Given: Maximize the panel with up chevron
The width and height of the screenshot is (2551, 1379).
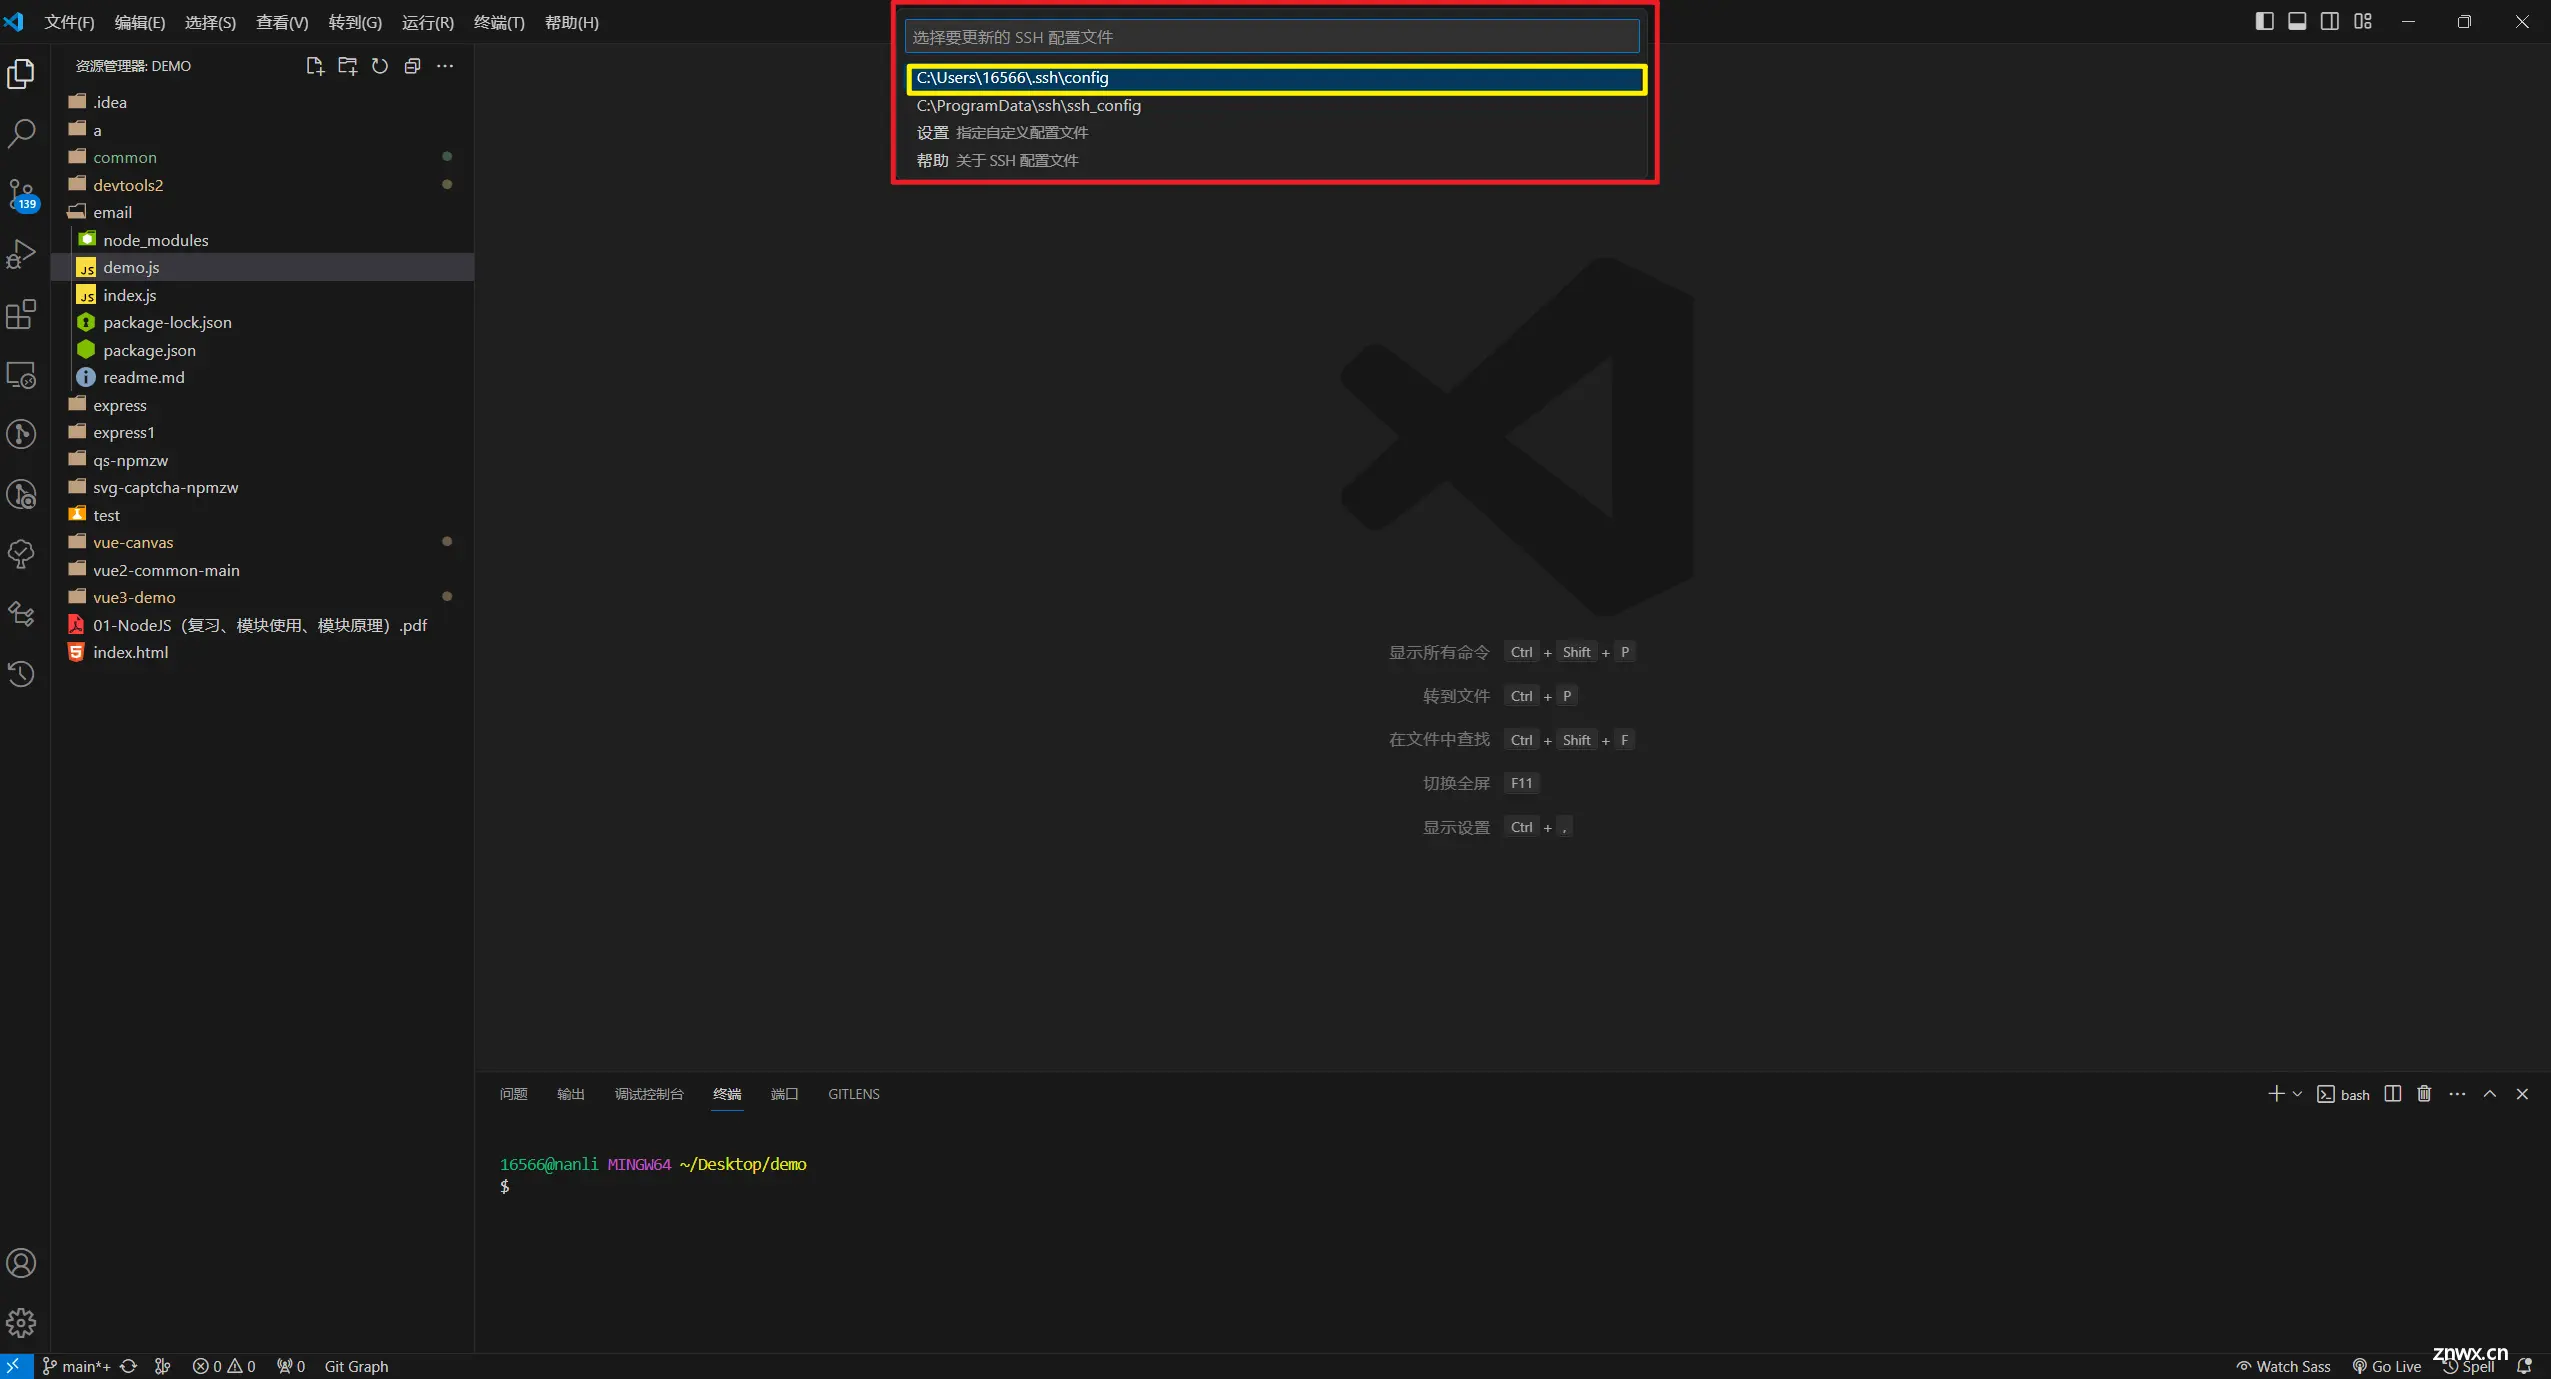Looking at the screenshot, I should [x=2490, y=1094].
